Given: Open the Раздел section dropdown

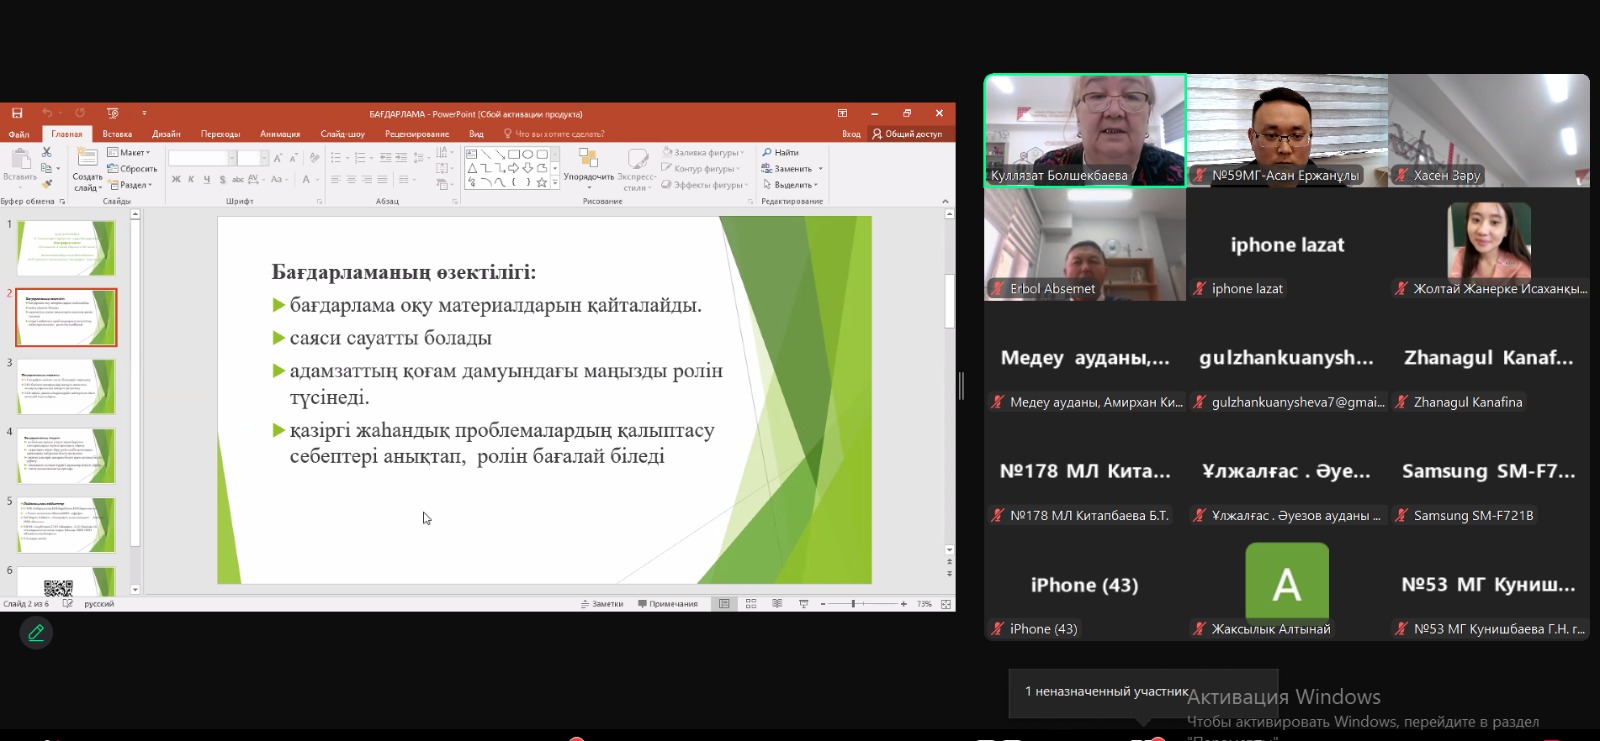Looking at the screenshot, I should (131, 185).
